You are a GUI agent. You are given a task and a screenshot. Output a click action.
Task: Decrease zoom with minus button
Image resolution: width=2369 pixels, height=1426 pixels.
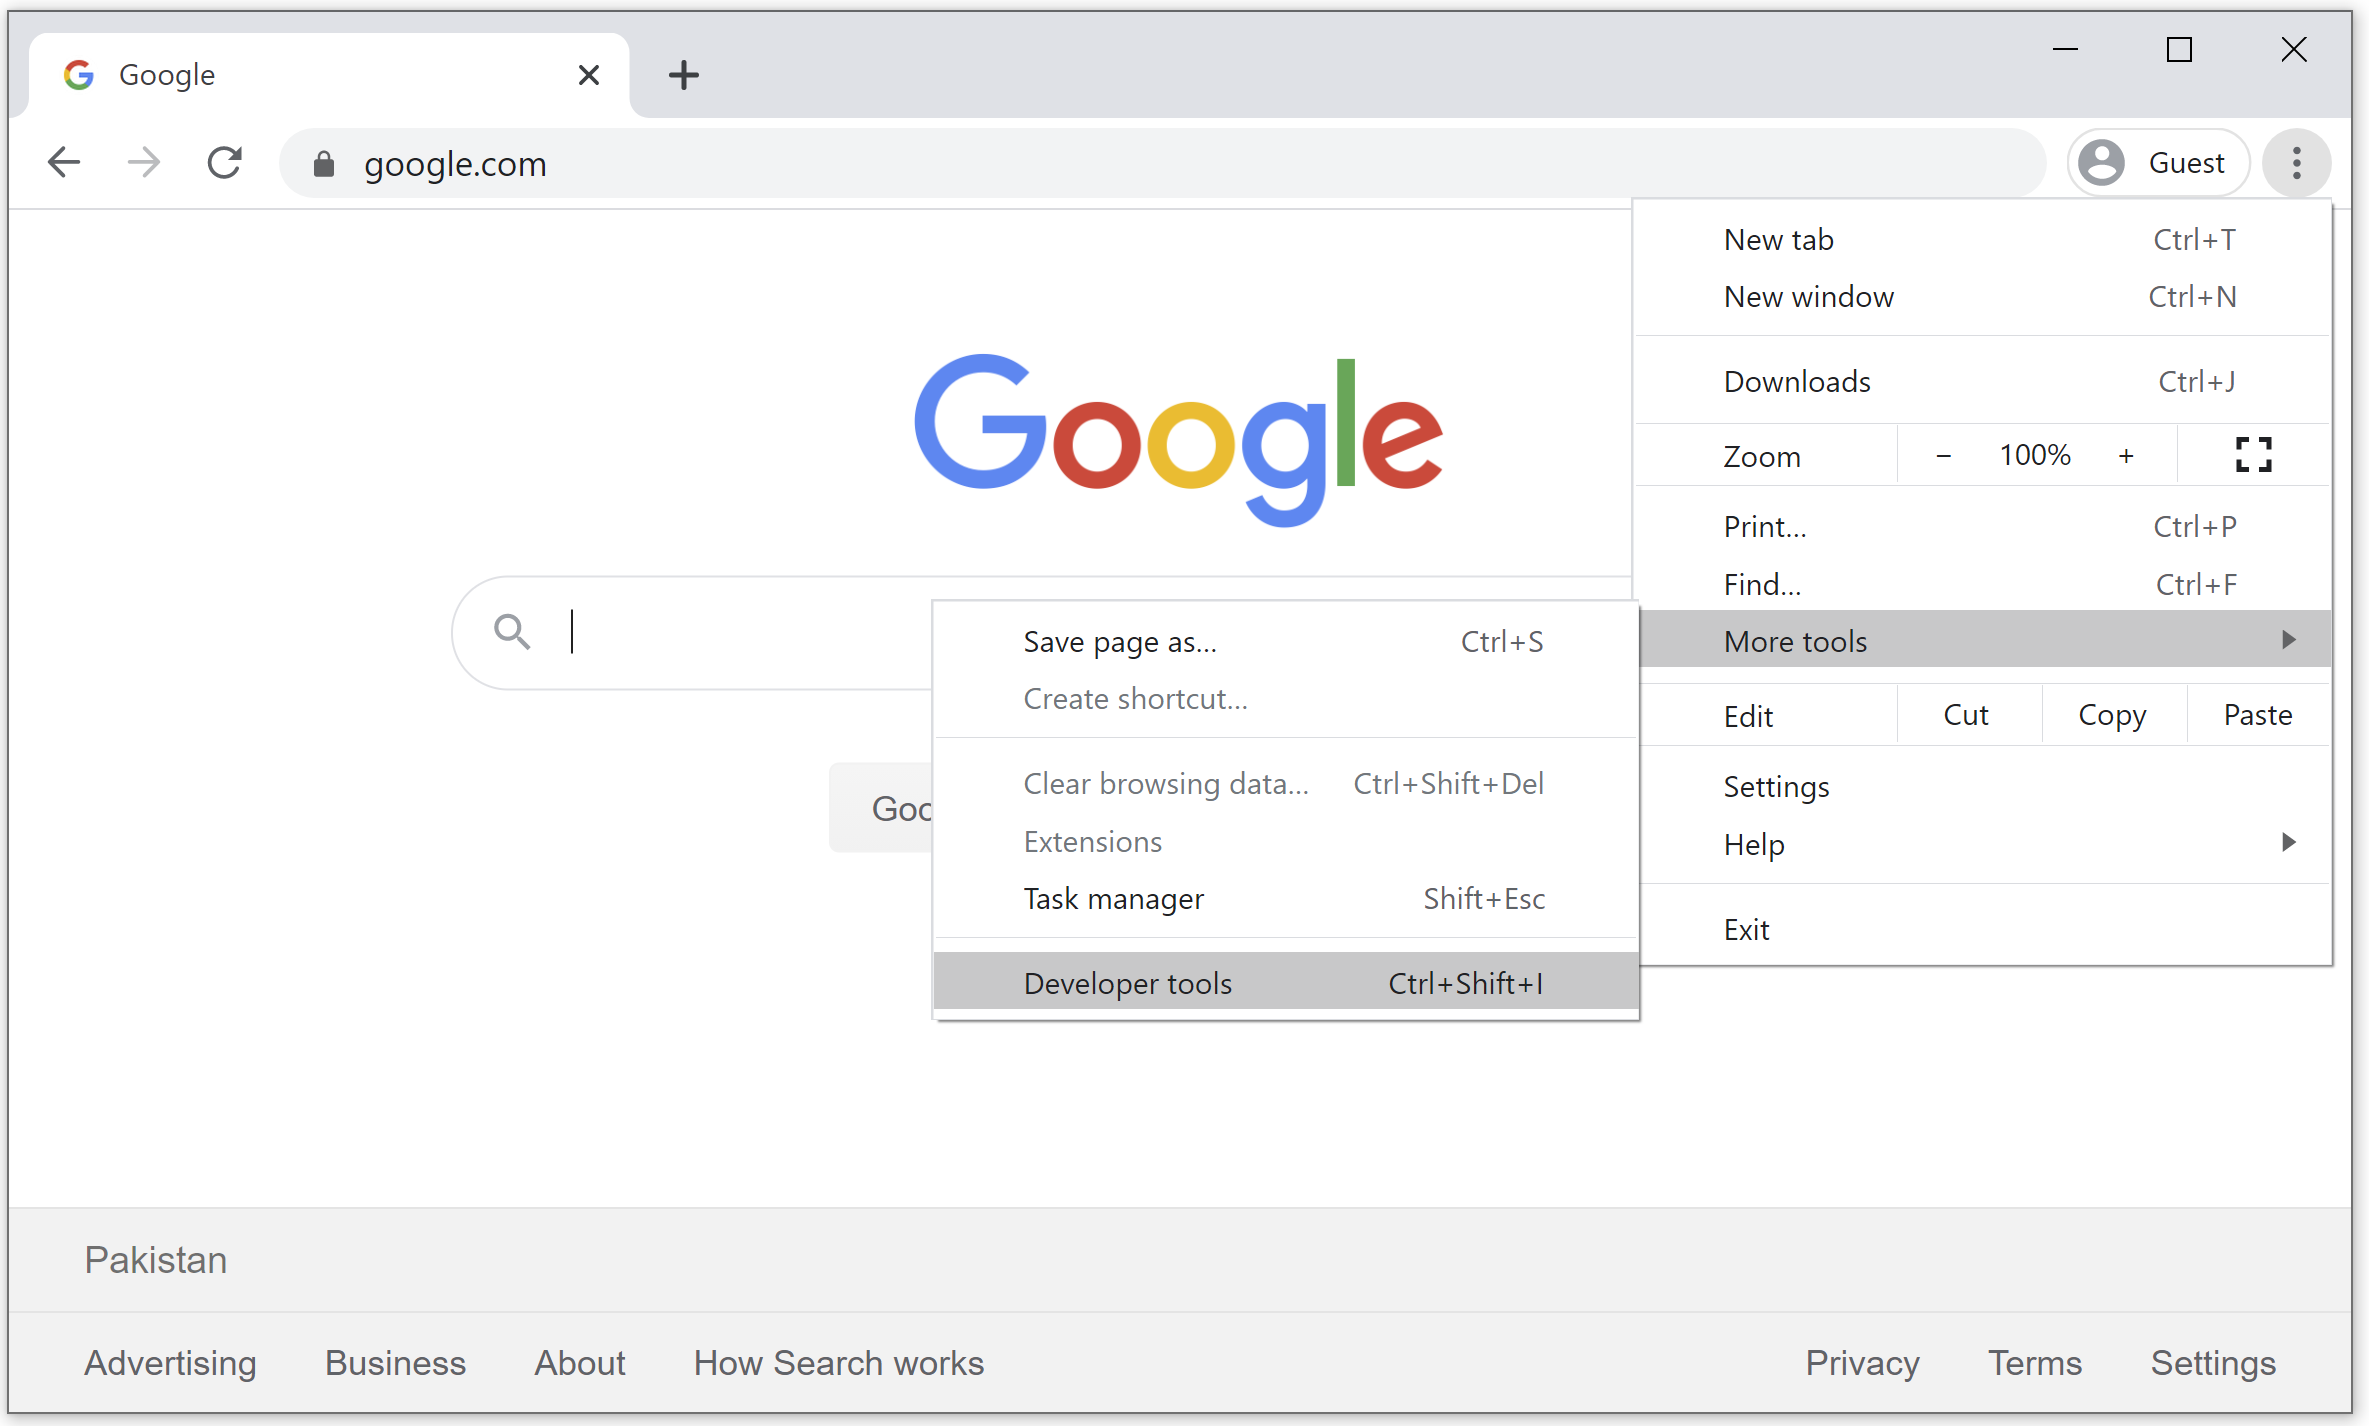tap(1943, 456)
